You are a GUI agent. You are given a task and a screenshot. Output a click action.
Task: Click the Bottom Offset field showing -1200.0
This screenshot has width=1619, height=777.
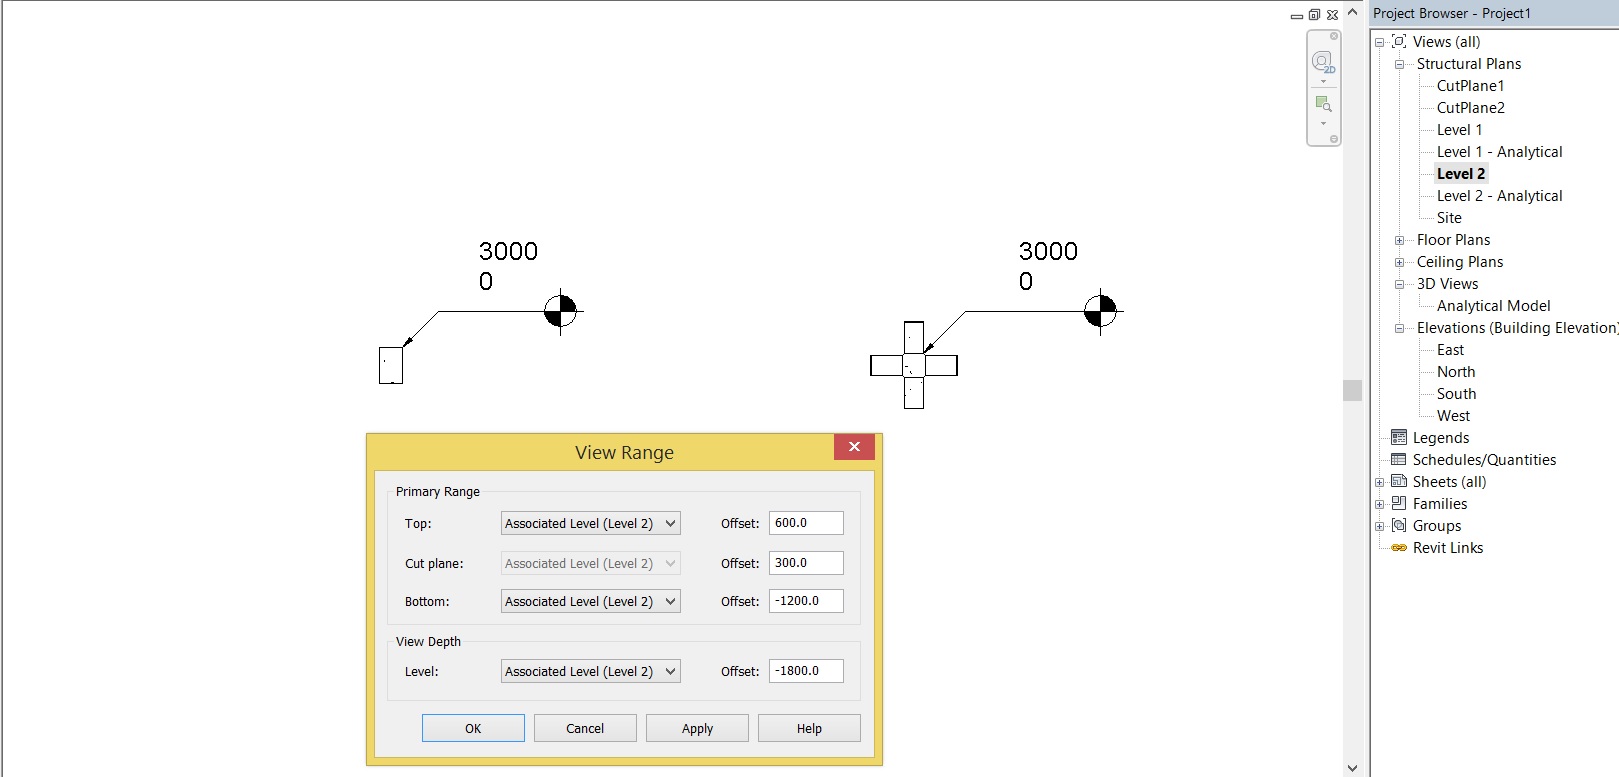(806, 601)
